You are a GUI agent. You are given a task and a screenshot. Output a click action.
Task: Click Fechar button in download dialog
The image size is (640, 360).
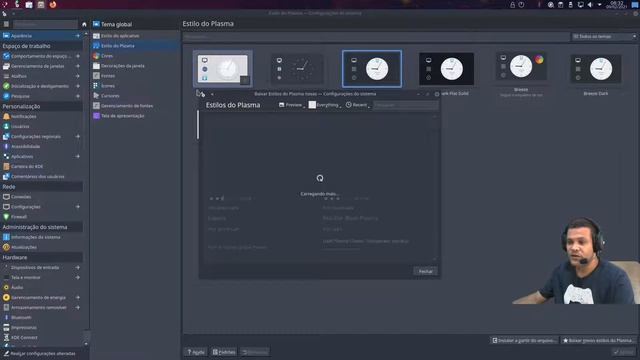click(425, 271)
